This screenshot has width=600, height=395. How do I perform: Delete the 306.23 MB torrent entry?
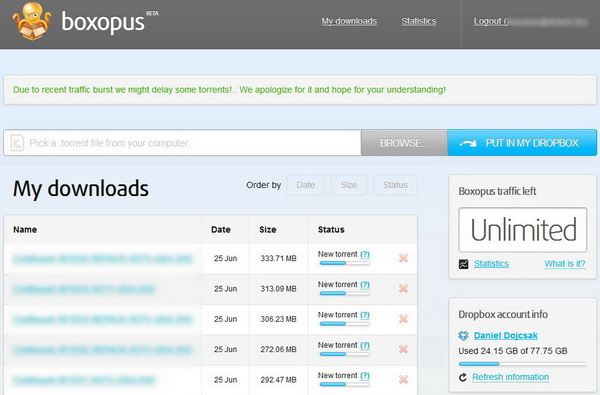[403, 319]
